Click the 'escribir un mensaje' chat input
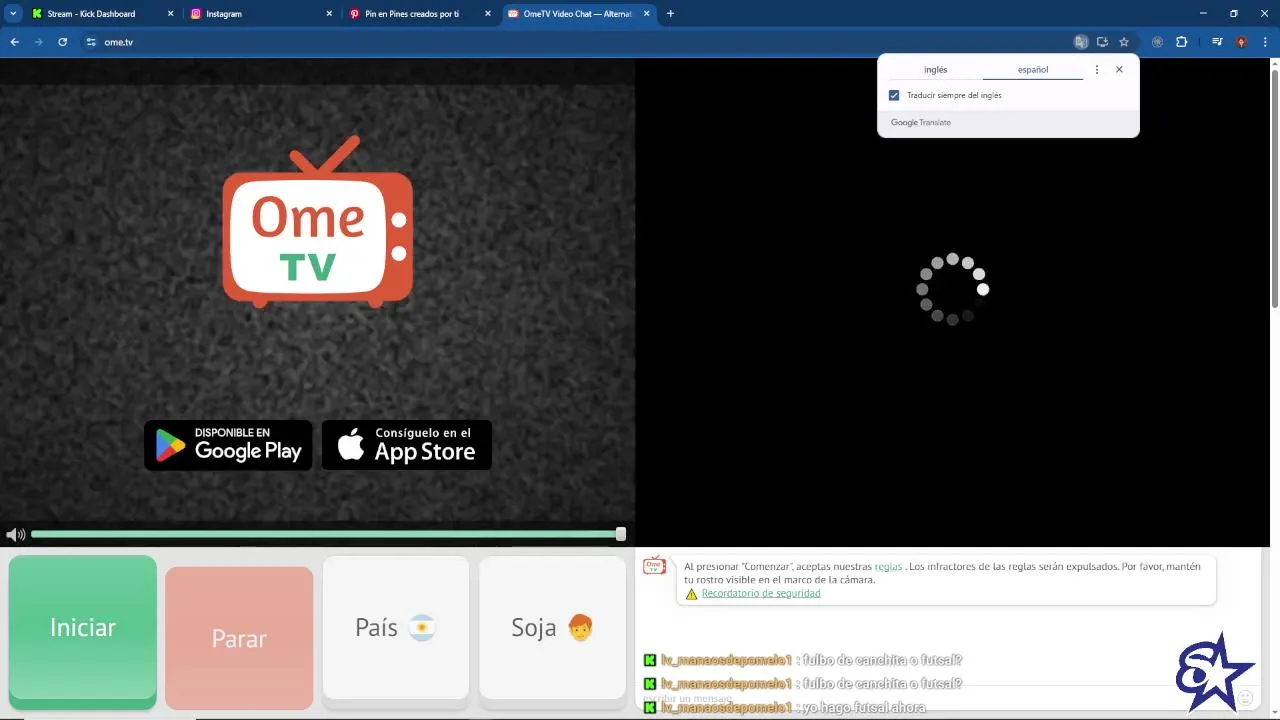1280x720 pixels. 935,697
